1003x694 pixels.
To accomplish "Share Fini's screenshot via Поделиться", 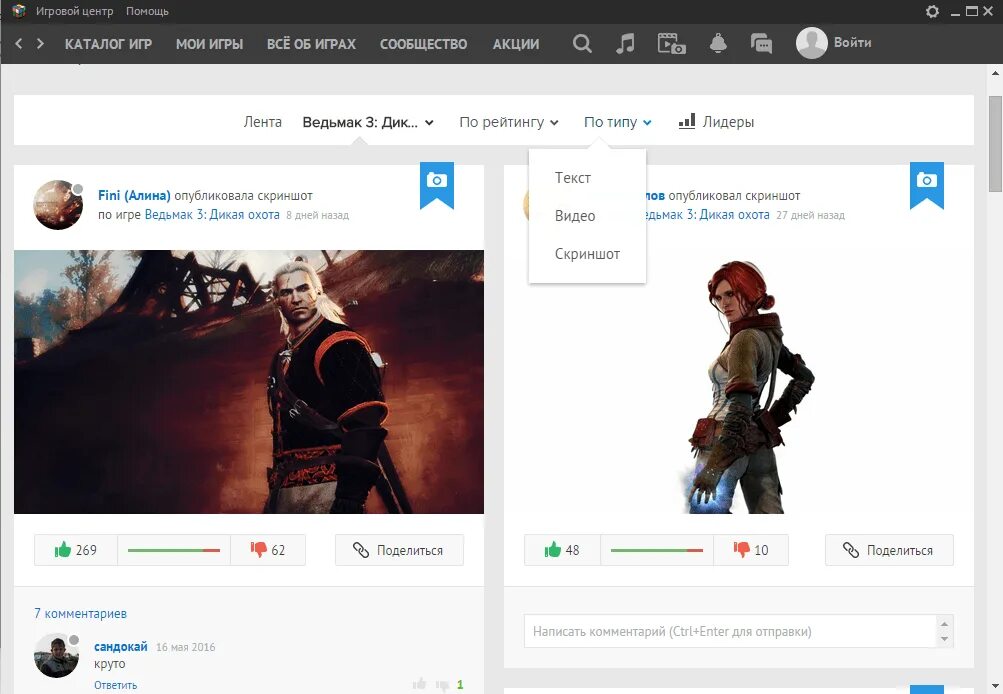I will (399, 550).
